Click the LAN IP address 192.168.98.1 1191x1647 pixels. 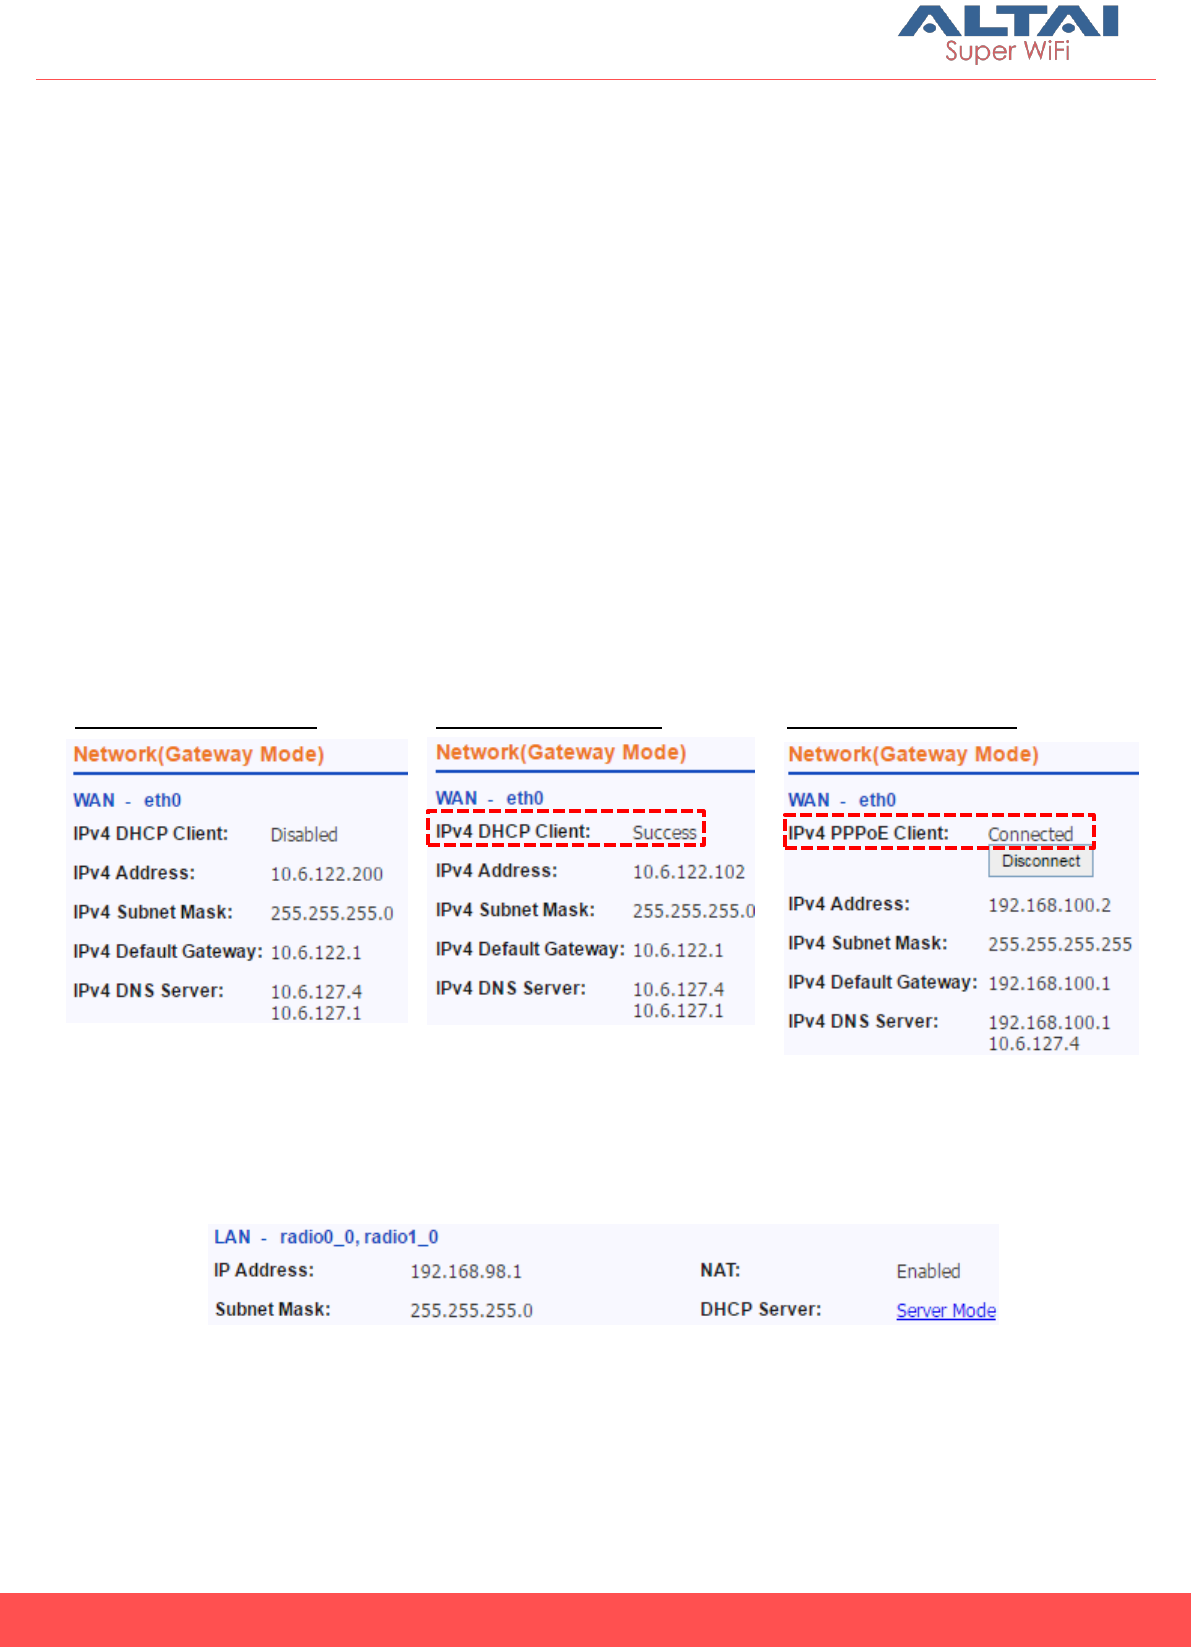click(466, 1272)
